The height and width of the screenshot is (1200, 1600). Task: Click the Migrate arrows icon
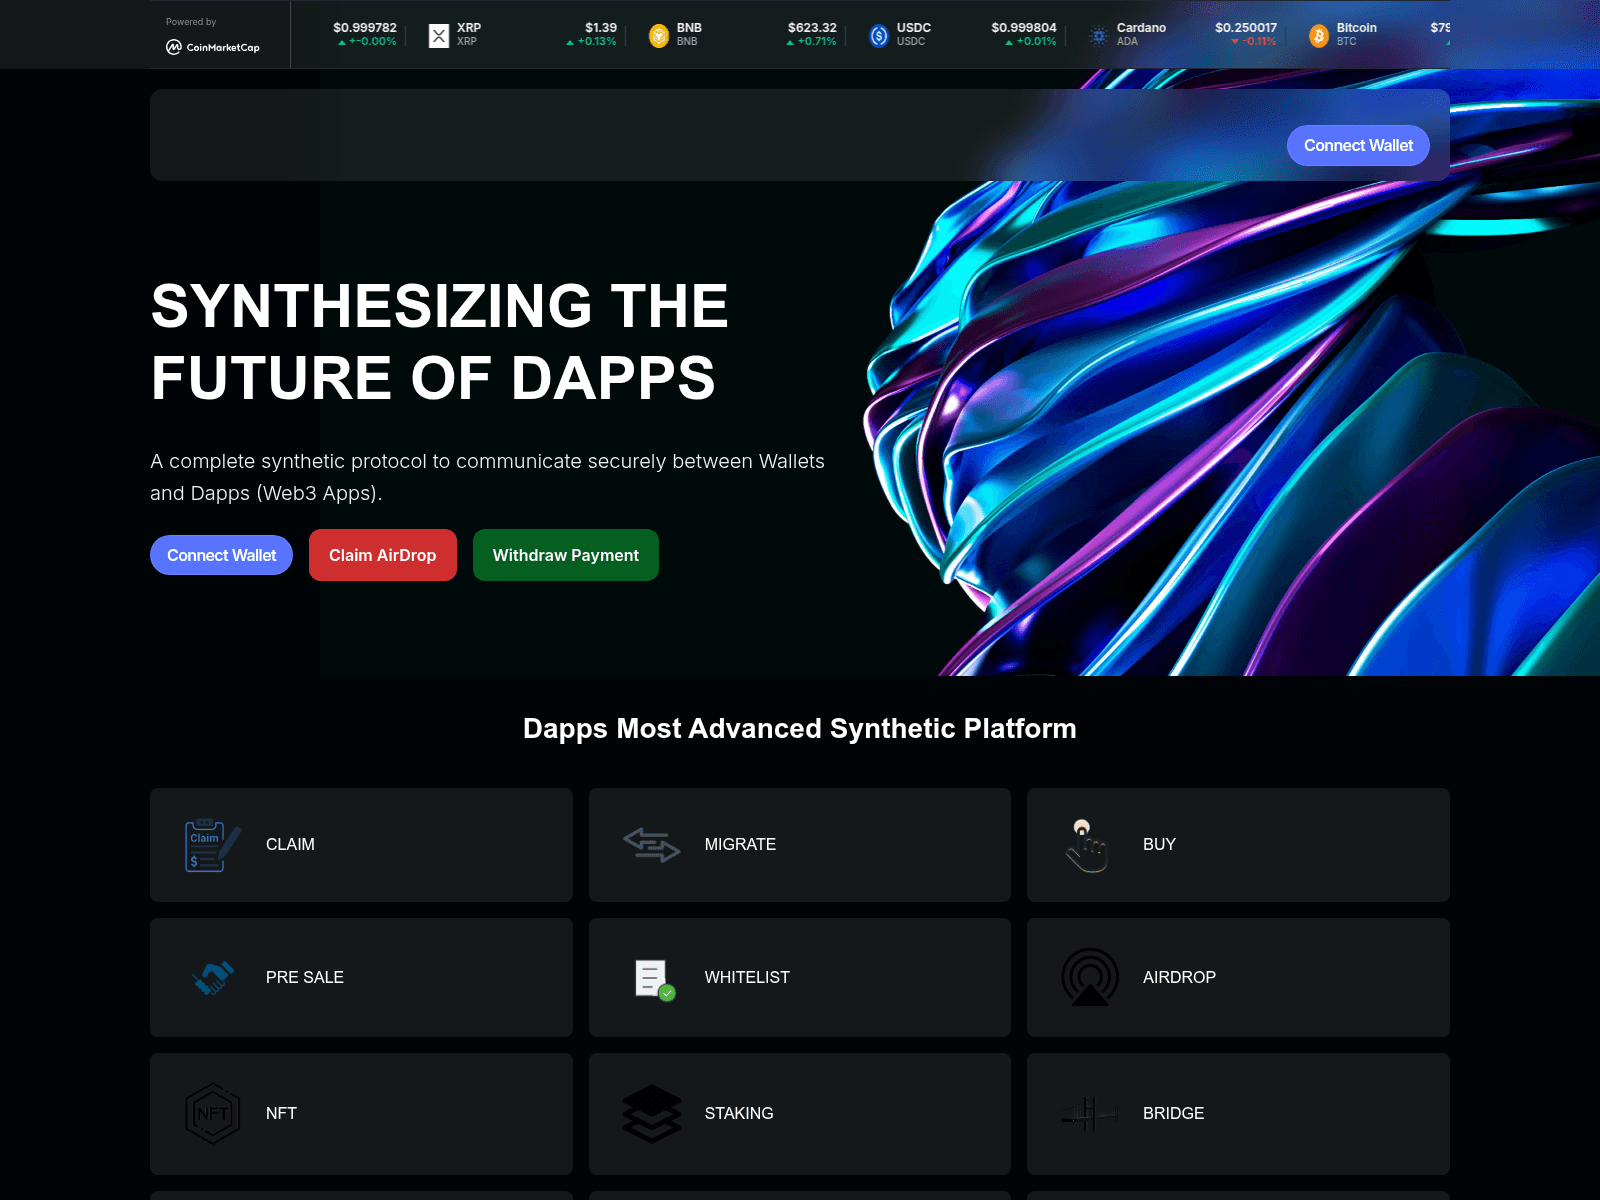(652, 845)
